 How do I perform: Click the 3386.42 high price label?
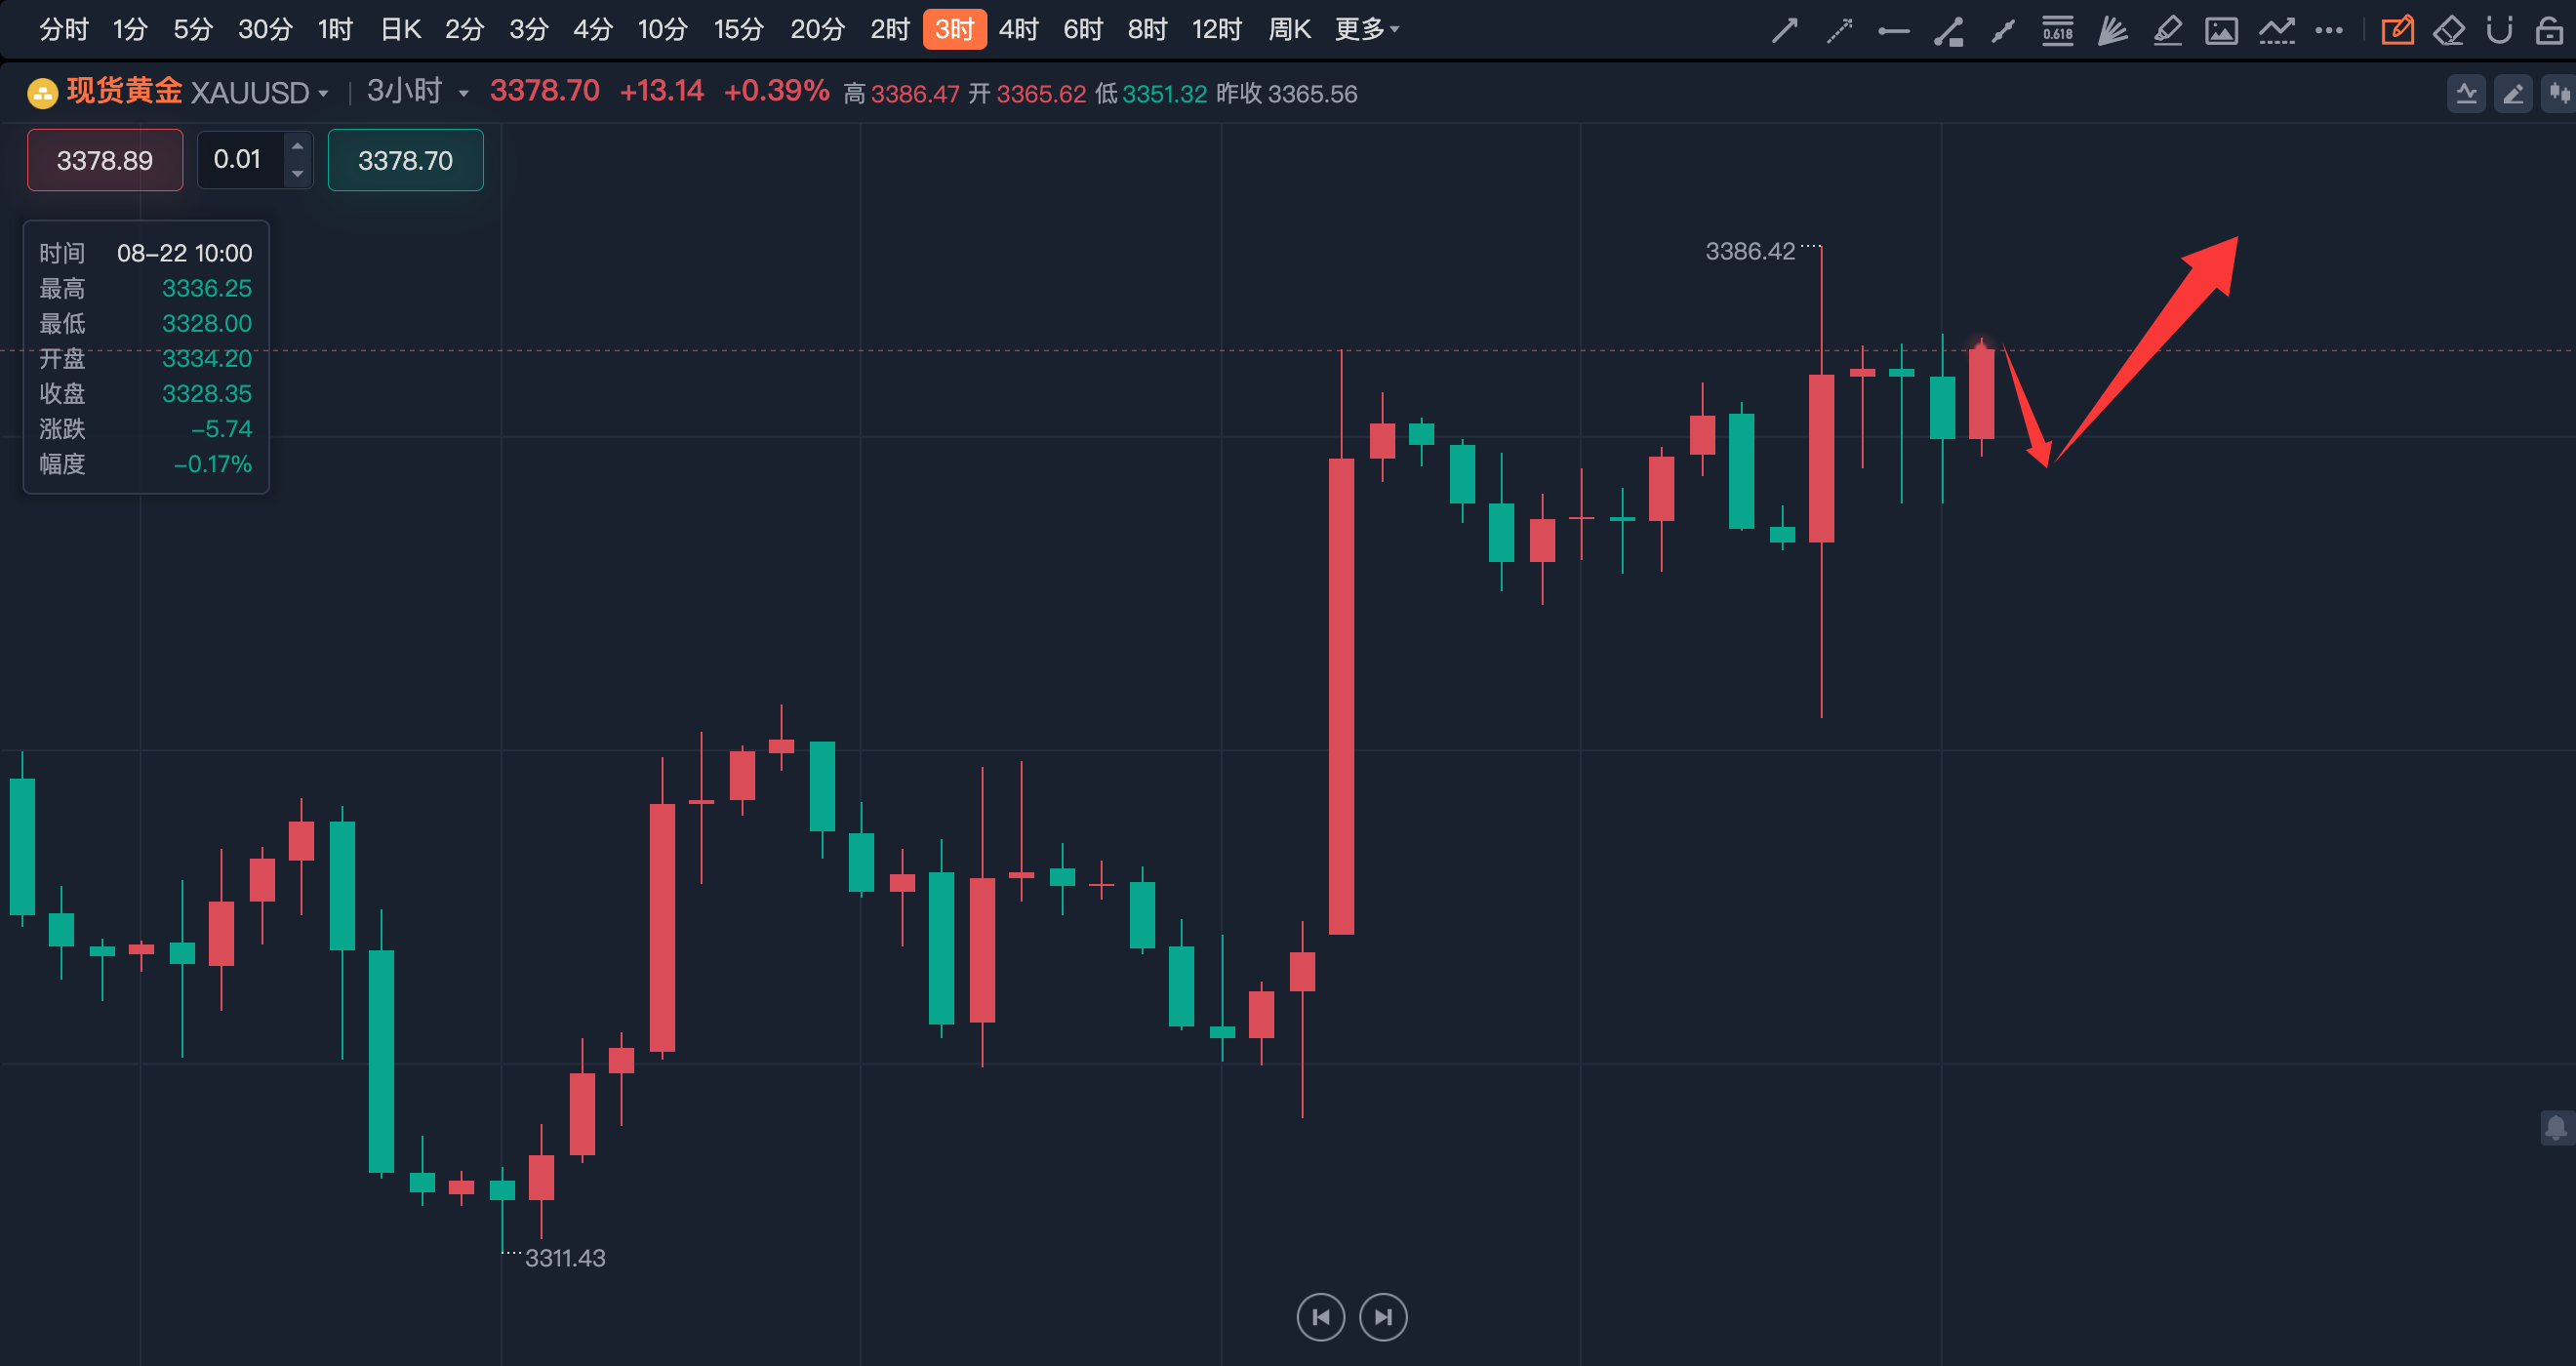coord(1749,251)
